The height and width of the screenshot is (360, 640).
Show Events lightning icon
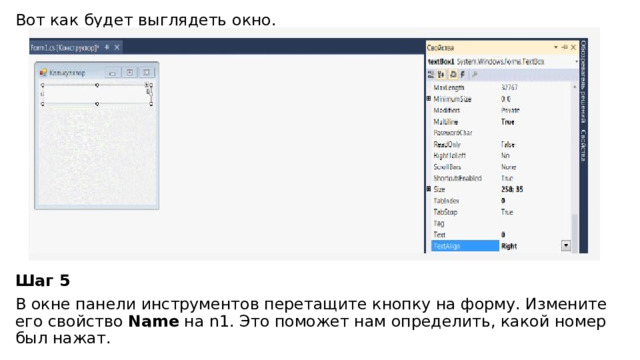pos(463,74)
